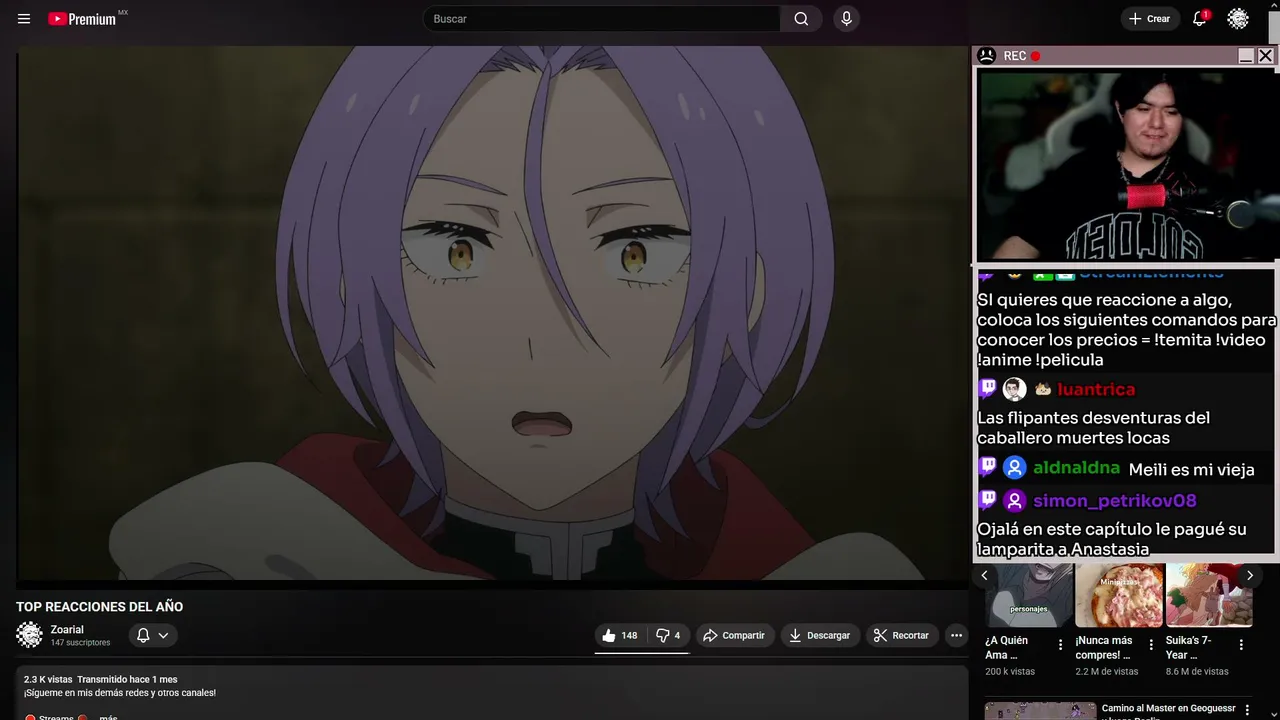This screenshot has width=1280, height=720.
Task: Show previous Shorts in carousel
Action: (984, 575)
